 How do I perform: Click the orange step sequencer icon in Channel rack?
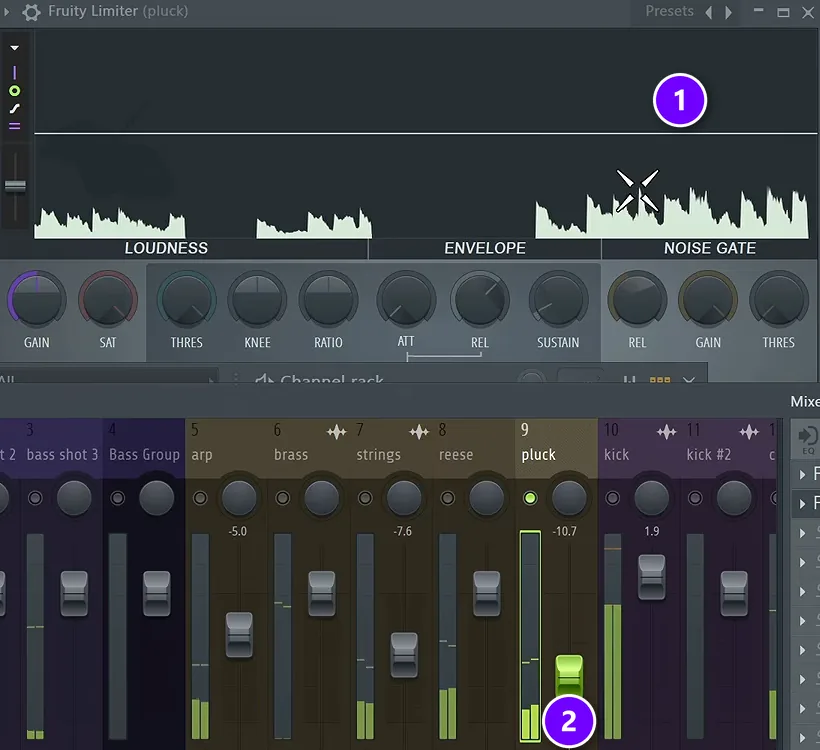click(659, 380)
